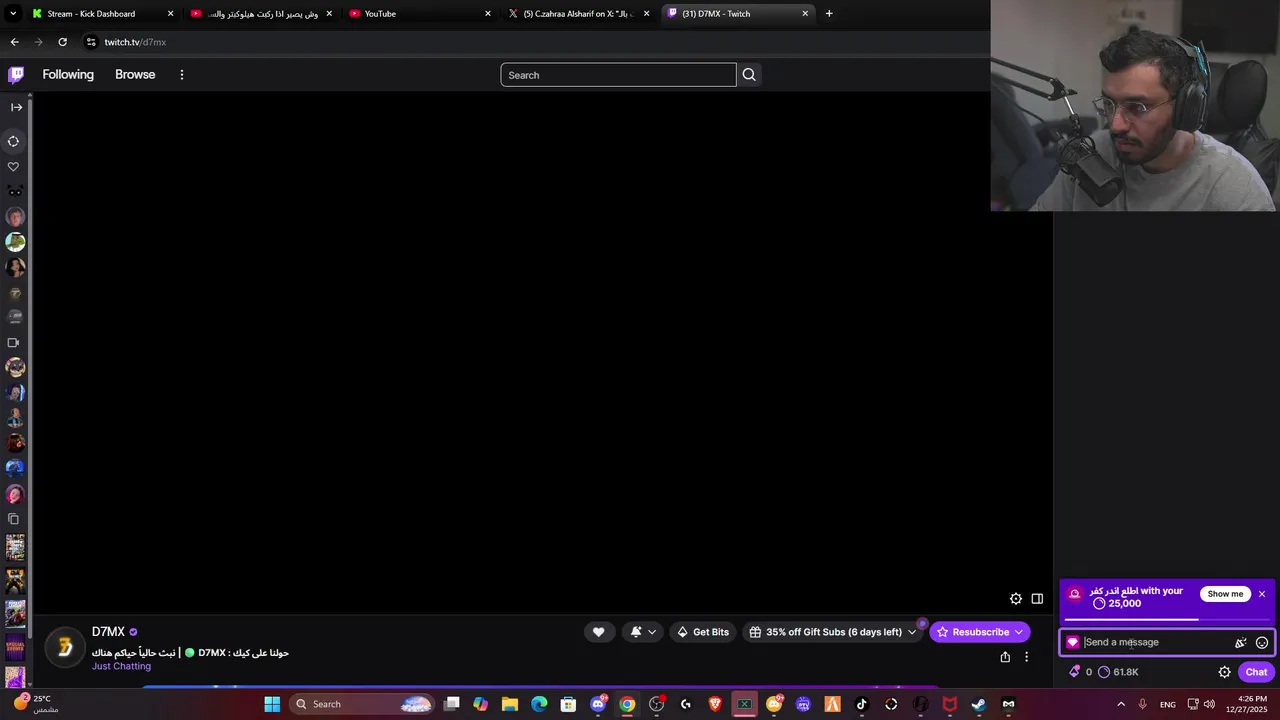Open the player settings gear icon

click(1016, 599)
